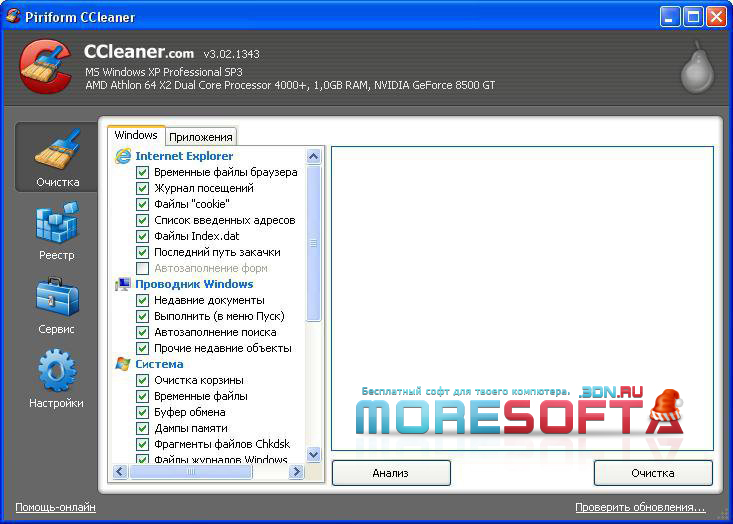Image resolution: width=733 pixels, height=524 pixels.
Task: Click the v3.02.1343 version text
Action: (231, 54)
